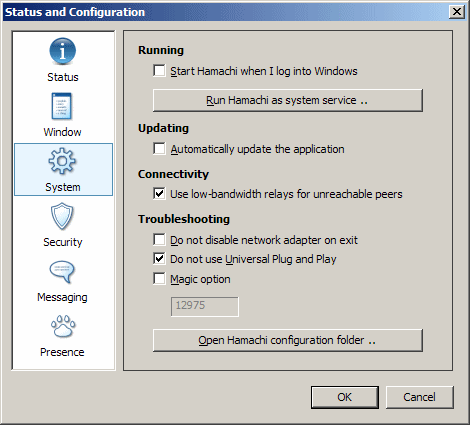The height and width of the screenshot is (425, 470).
Task: Uncheck Use low-bandwidth relays for unreachable peers
Action: point(159,194)
